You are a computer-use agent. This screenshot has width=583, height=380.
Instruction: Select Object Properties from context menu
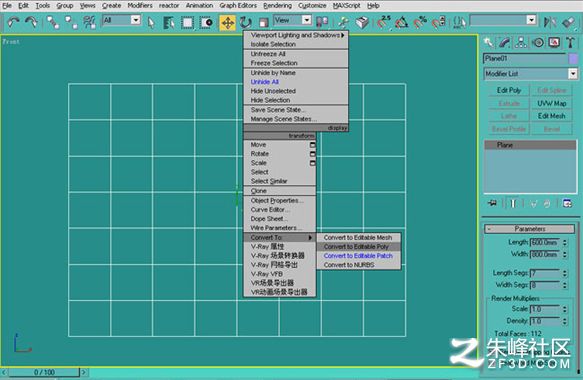(280, 200)
